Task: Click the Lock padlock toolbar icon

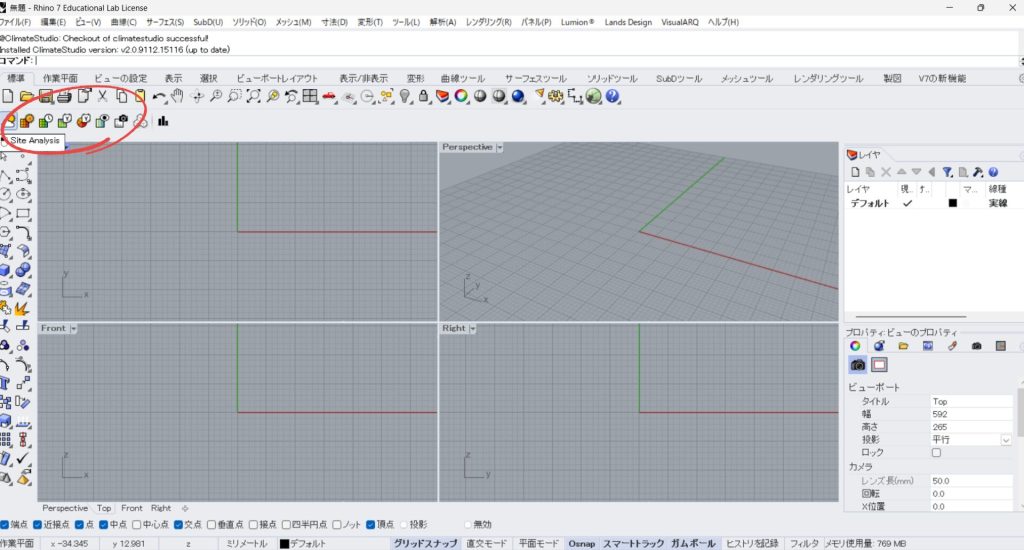Action: click(x=424, y=96)
